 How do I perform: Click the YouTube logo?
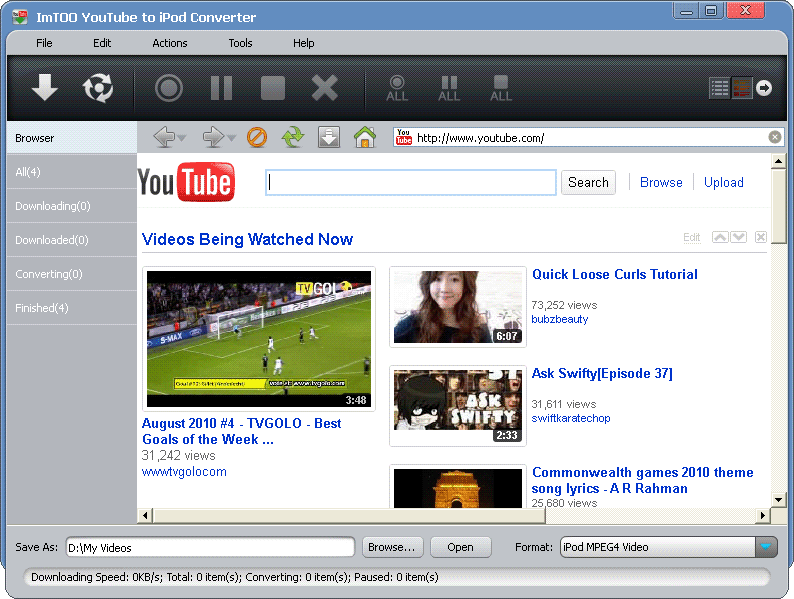tap(186, 182)
